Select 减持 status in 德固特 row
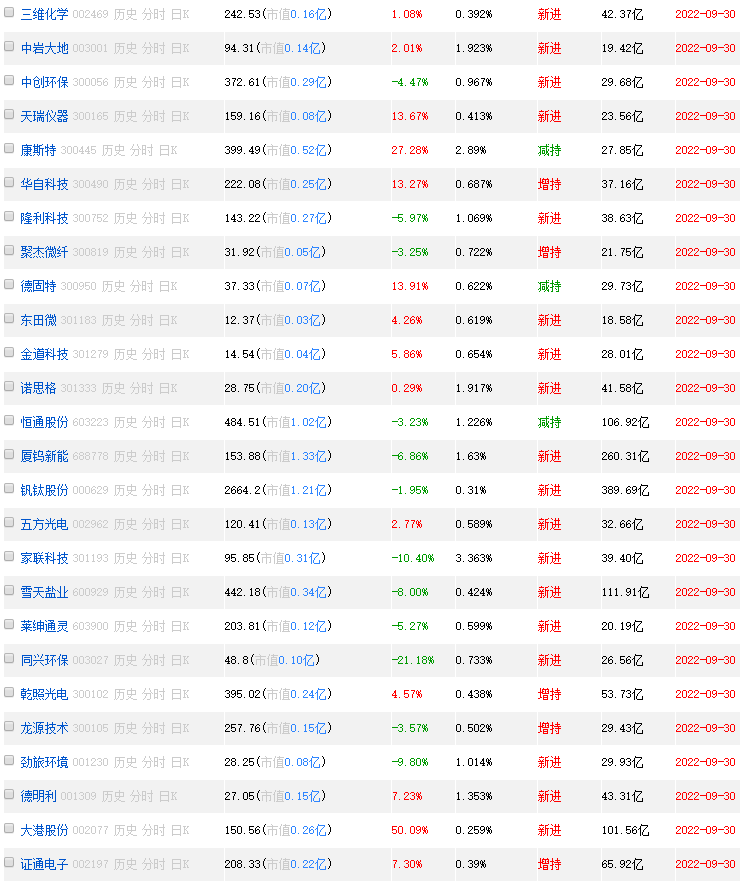Image resolution: width=750 pixels, height=882 pixels. 549,286
